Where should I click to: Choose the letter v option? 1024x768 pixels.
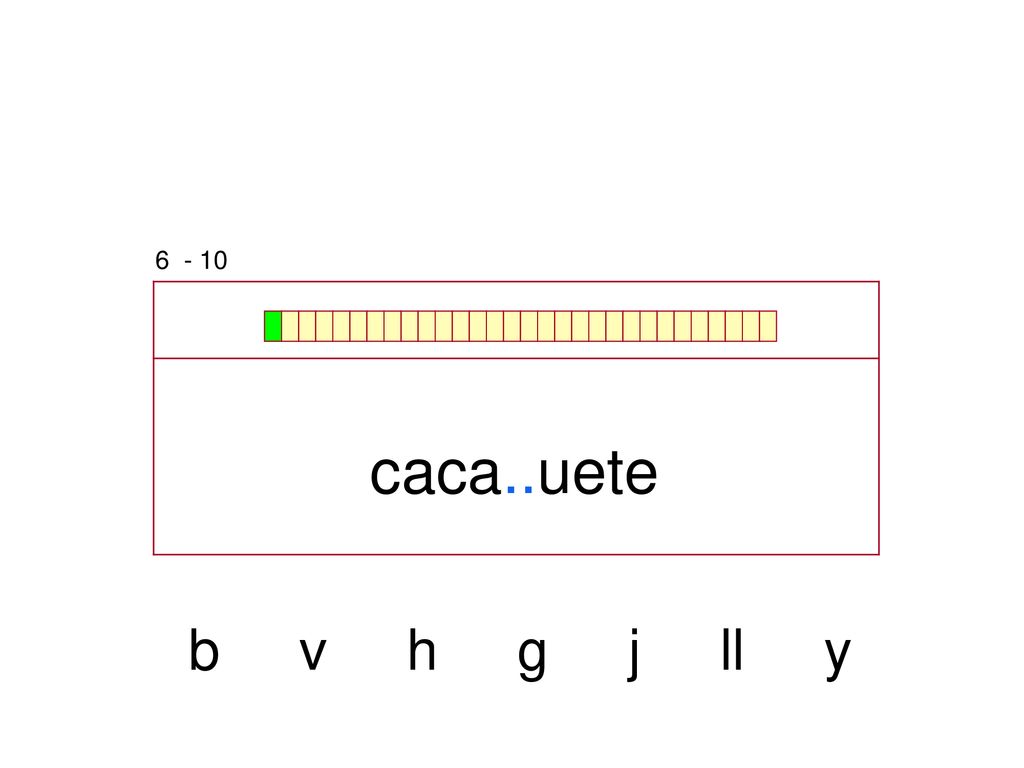pos(313,654)
